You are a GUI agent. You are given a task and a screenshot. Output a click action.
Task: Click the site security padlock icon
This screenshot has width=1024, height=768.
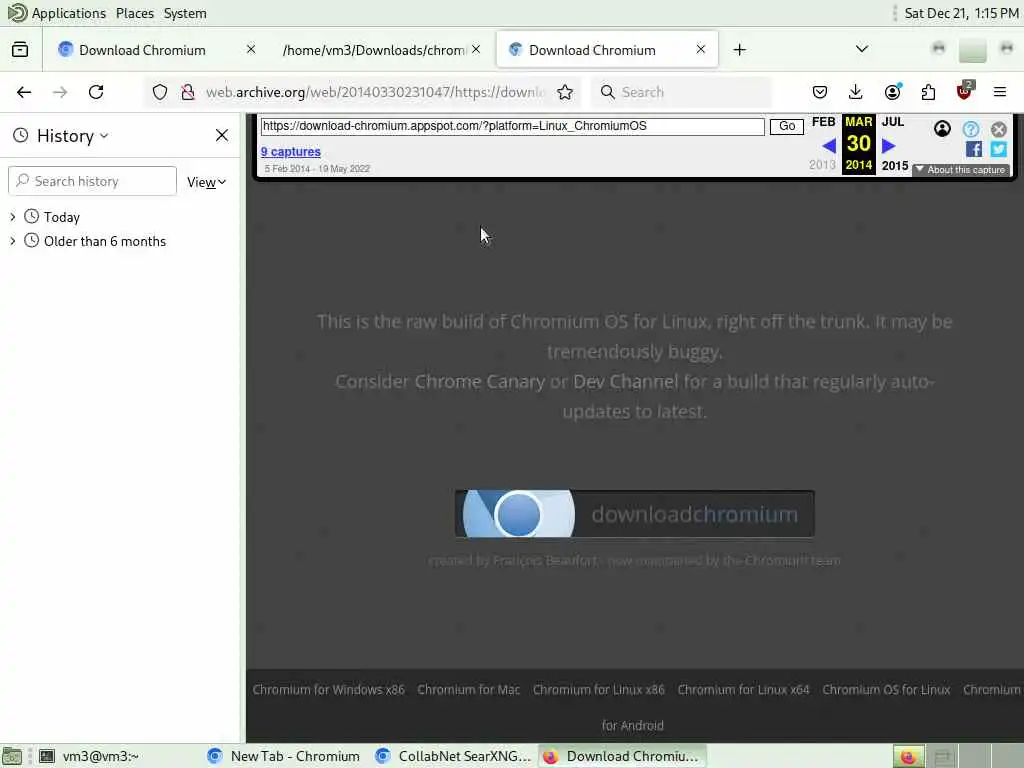coord(188,92)
